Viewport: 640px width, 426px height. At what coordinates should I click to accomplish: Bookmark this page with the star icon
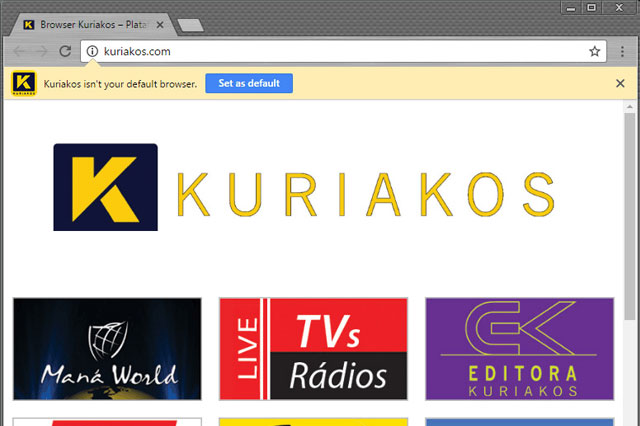point(594,51)
